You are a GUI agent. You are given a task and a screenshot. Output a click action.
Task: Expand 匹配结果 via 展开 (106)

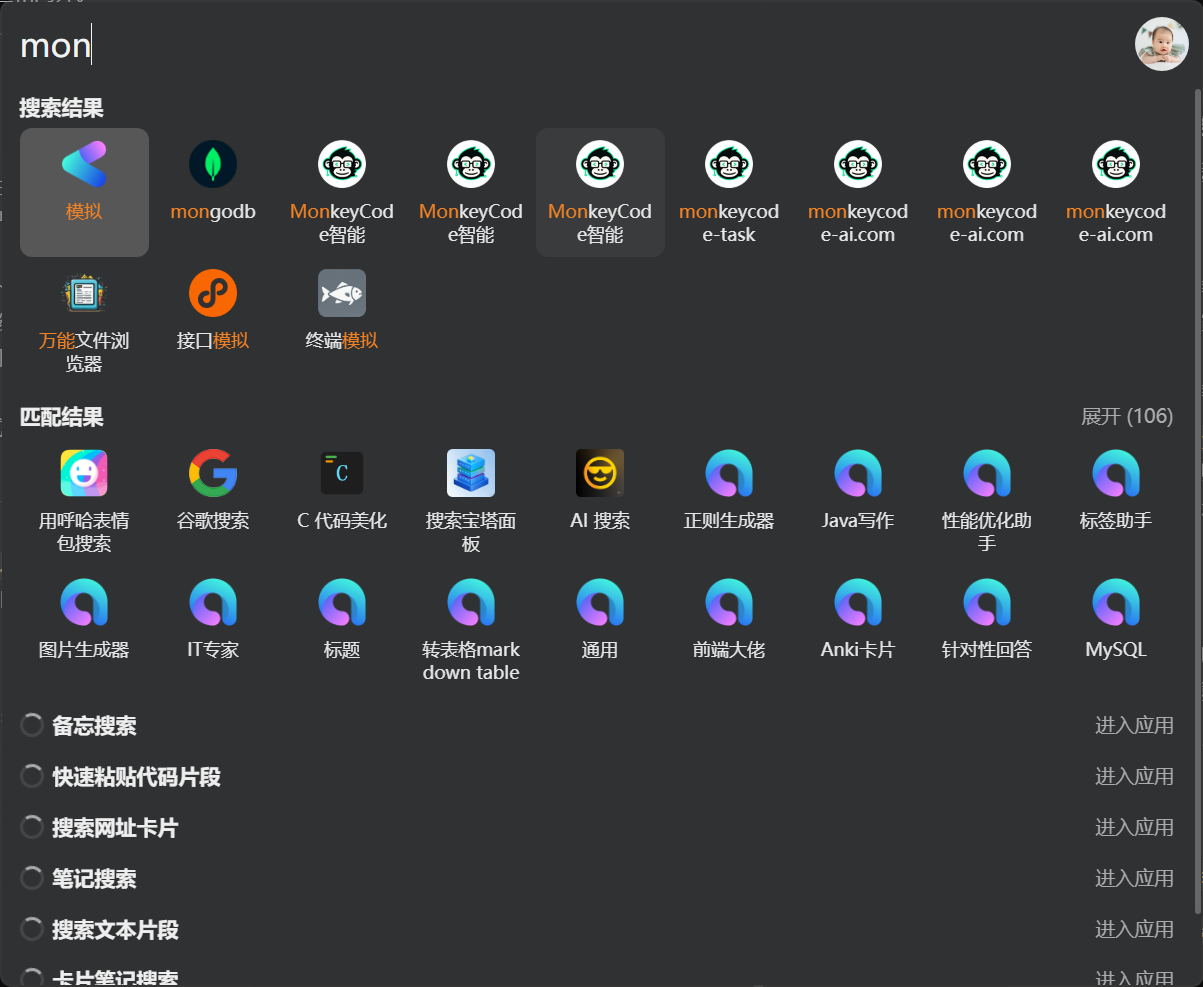pos(1127,416)
